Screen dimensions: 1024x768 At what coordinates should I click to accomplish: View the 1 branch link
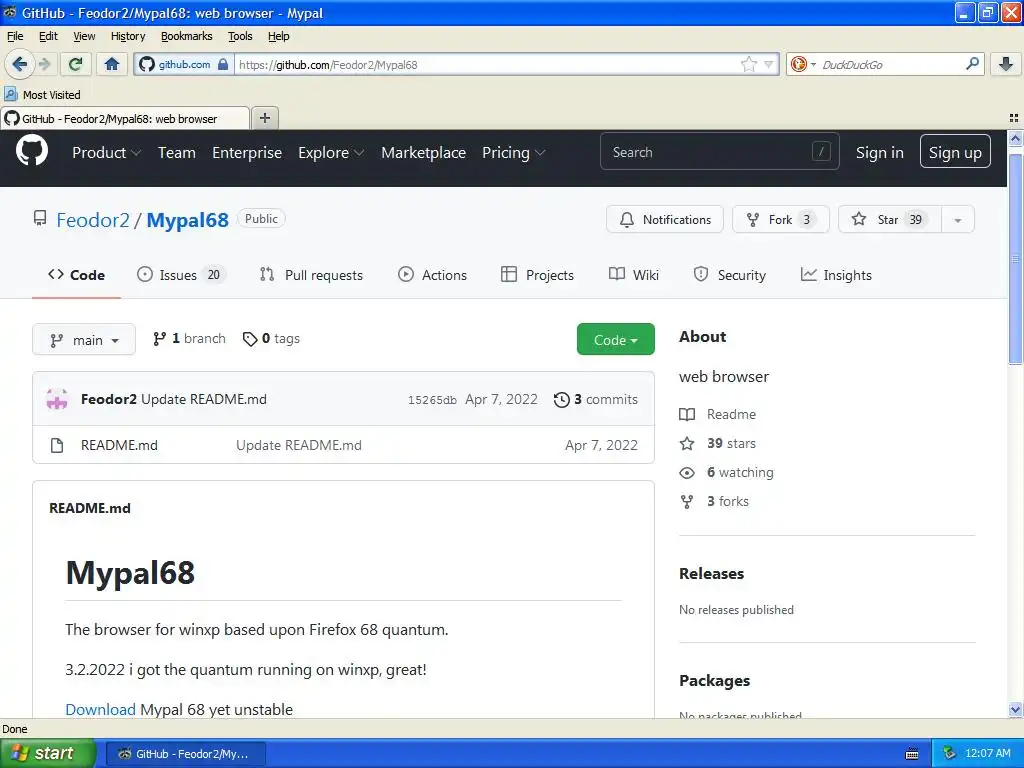(x=189, y=338)
